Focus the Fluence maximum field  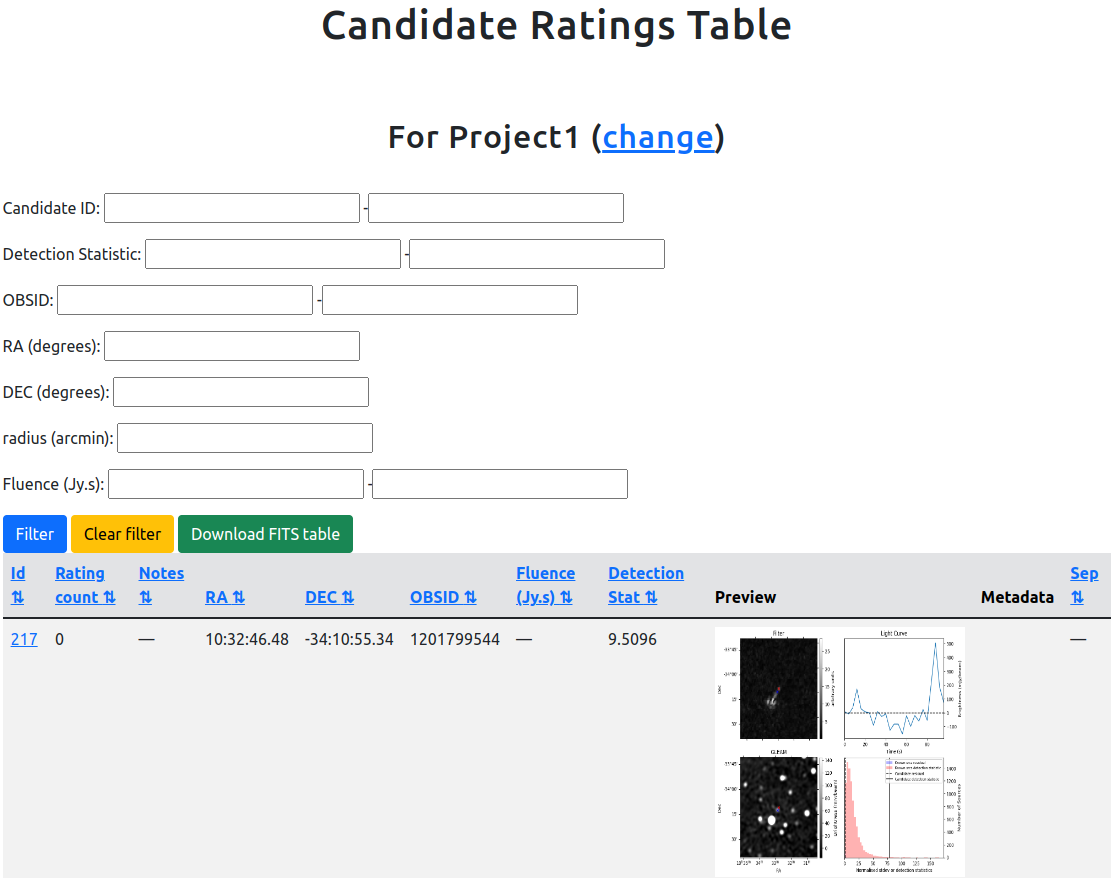[500, 484]
